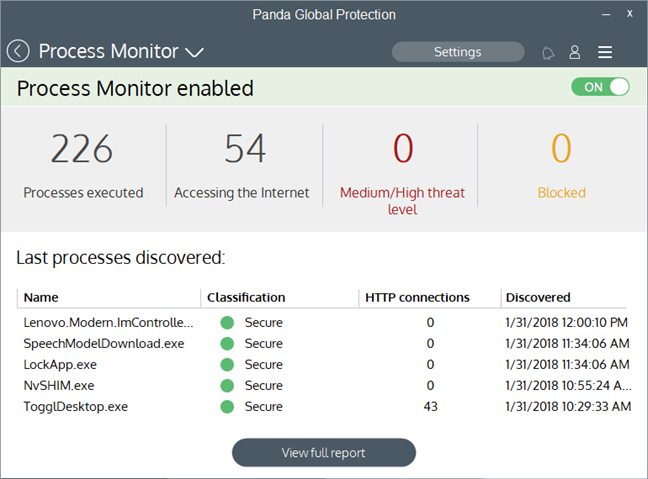
Task: Click green status dot for TogglDesktop.exe
Action: pos(227,407)
